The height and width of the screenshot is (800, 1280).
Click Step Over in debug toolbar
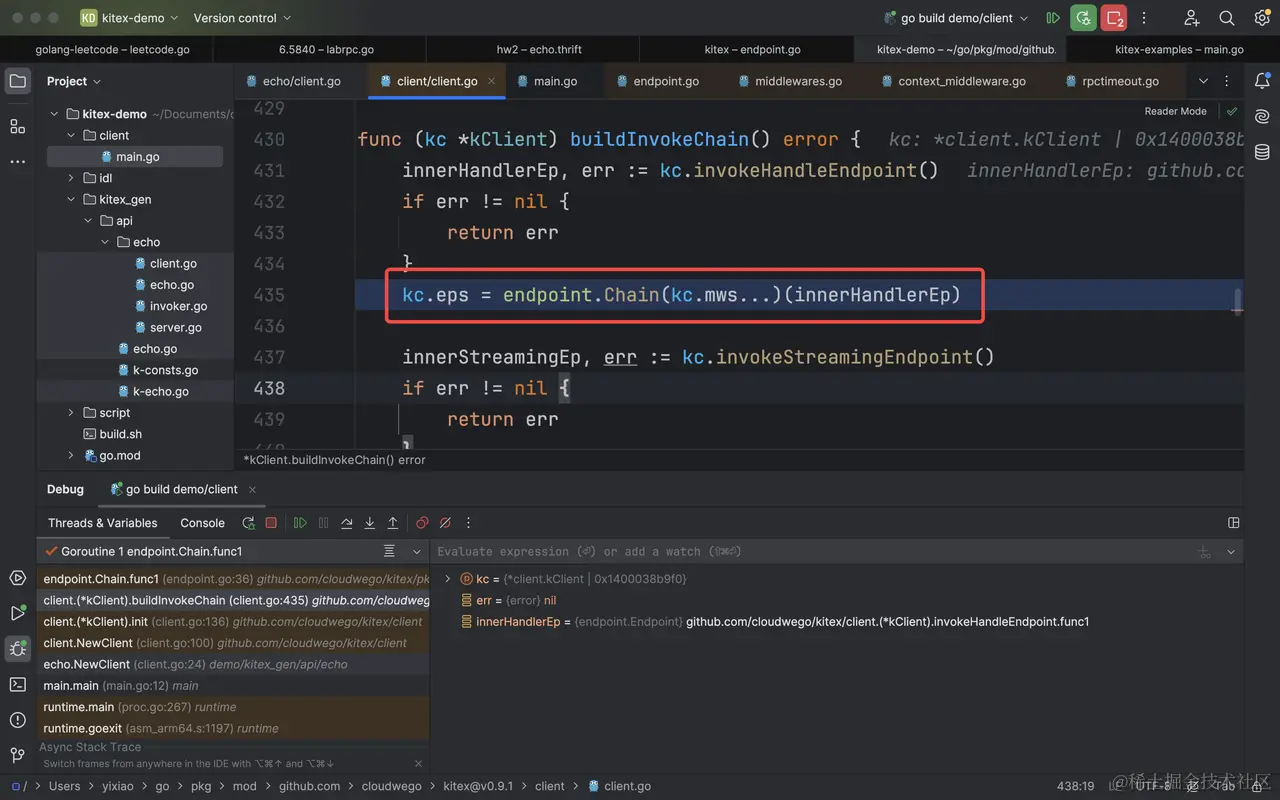coord(346,523)
